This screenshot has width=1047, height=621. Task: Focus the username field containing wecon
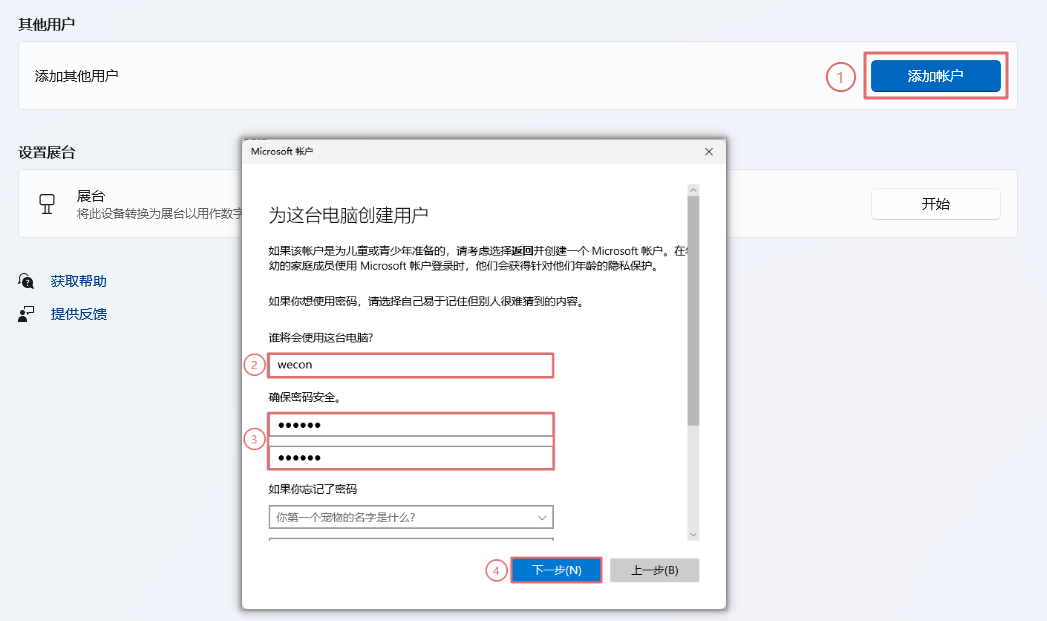410,365
